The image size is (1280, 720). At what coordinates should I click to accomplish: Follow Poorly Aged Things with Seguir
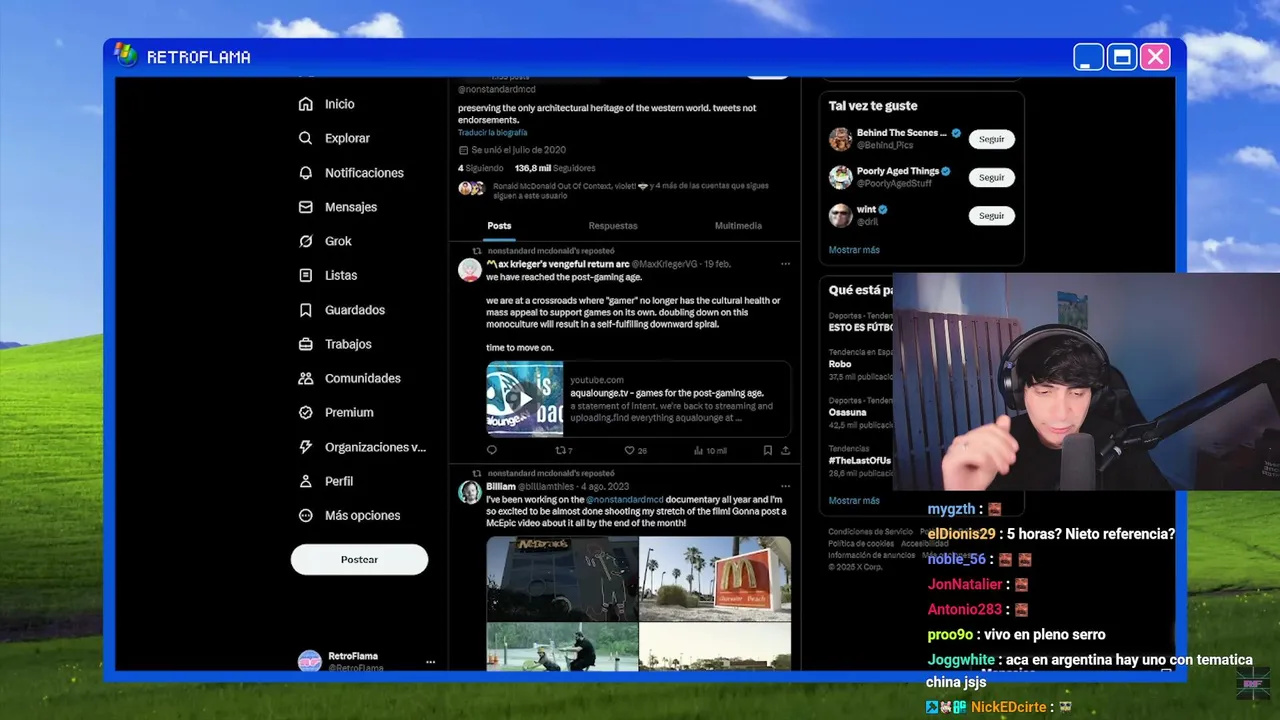(991, 177)
